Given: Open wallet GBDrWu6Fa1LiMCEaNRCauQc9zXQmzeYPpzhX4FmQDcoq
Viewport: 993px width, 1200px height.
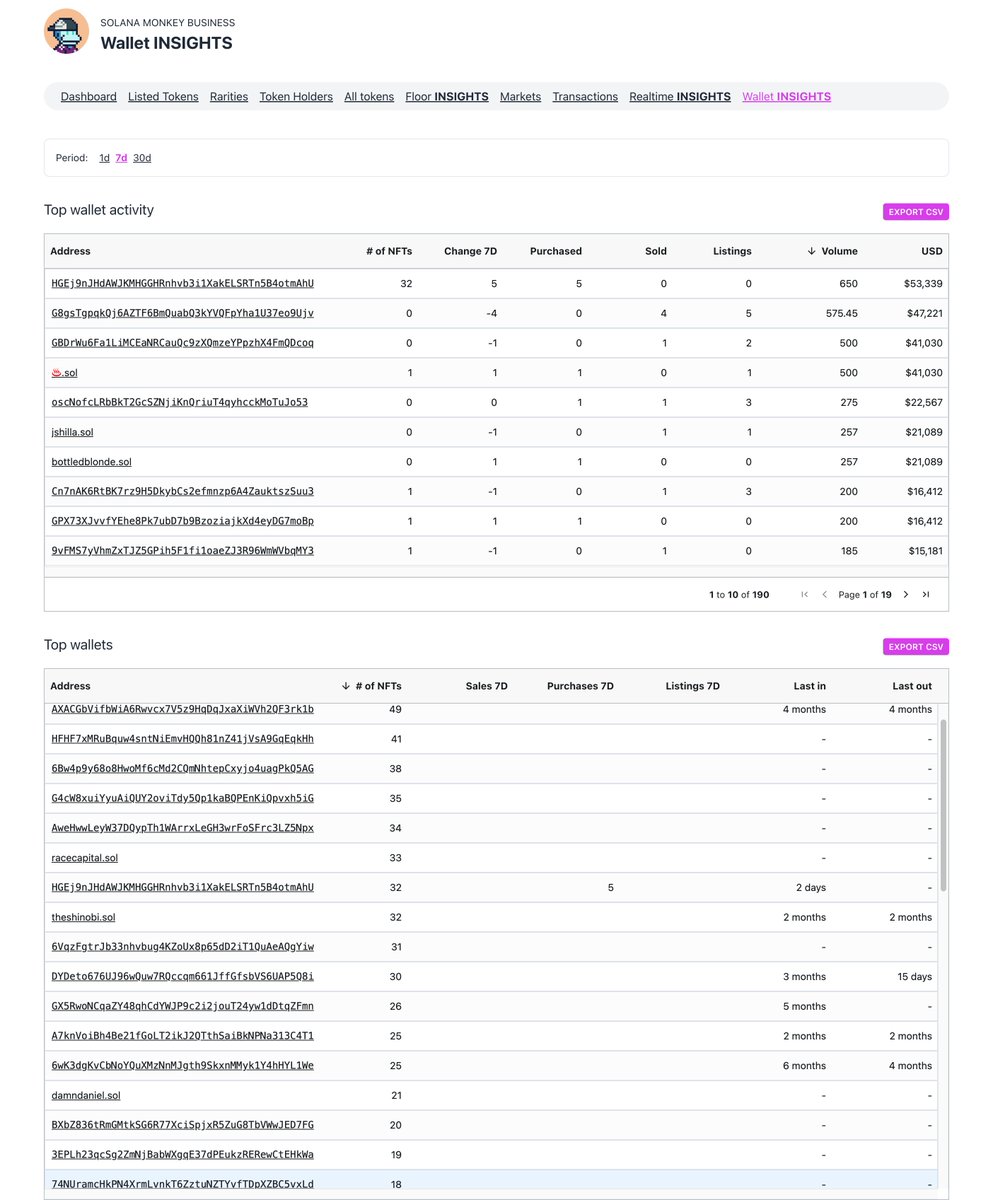Looking at the screenshot, I should click(183, 343).
